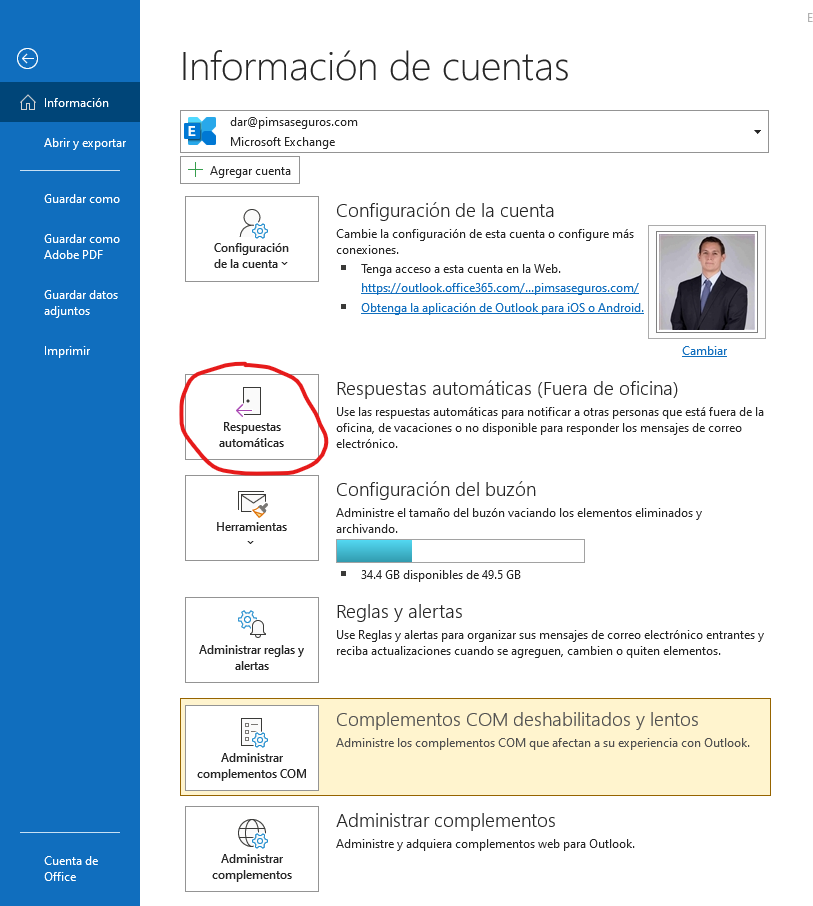Click the COM add-ins checklist gear icon
Viewport: 813px width, 906px height.
click(254, 732)
